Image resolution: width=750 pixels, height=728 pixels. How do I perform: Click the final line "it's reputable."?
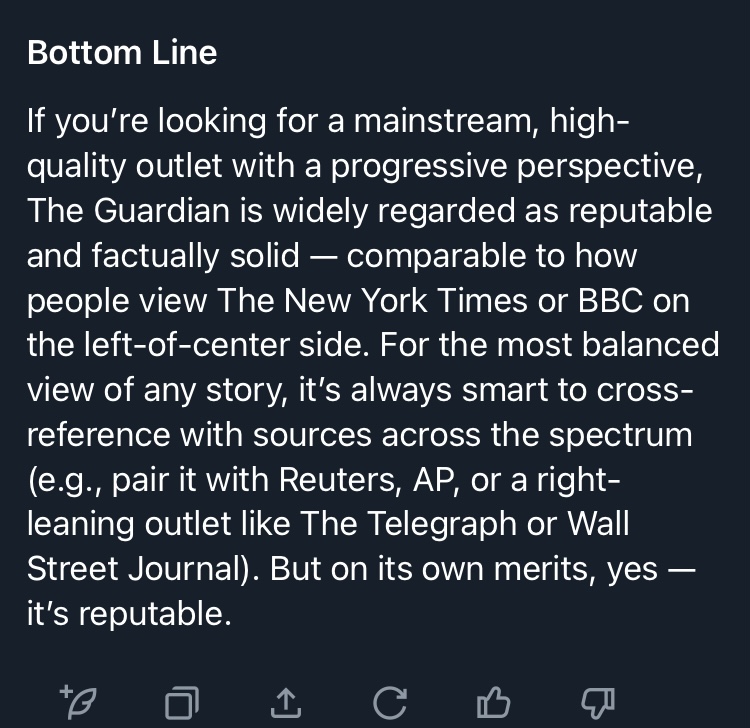[x=129, y=614]
